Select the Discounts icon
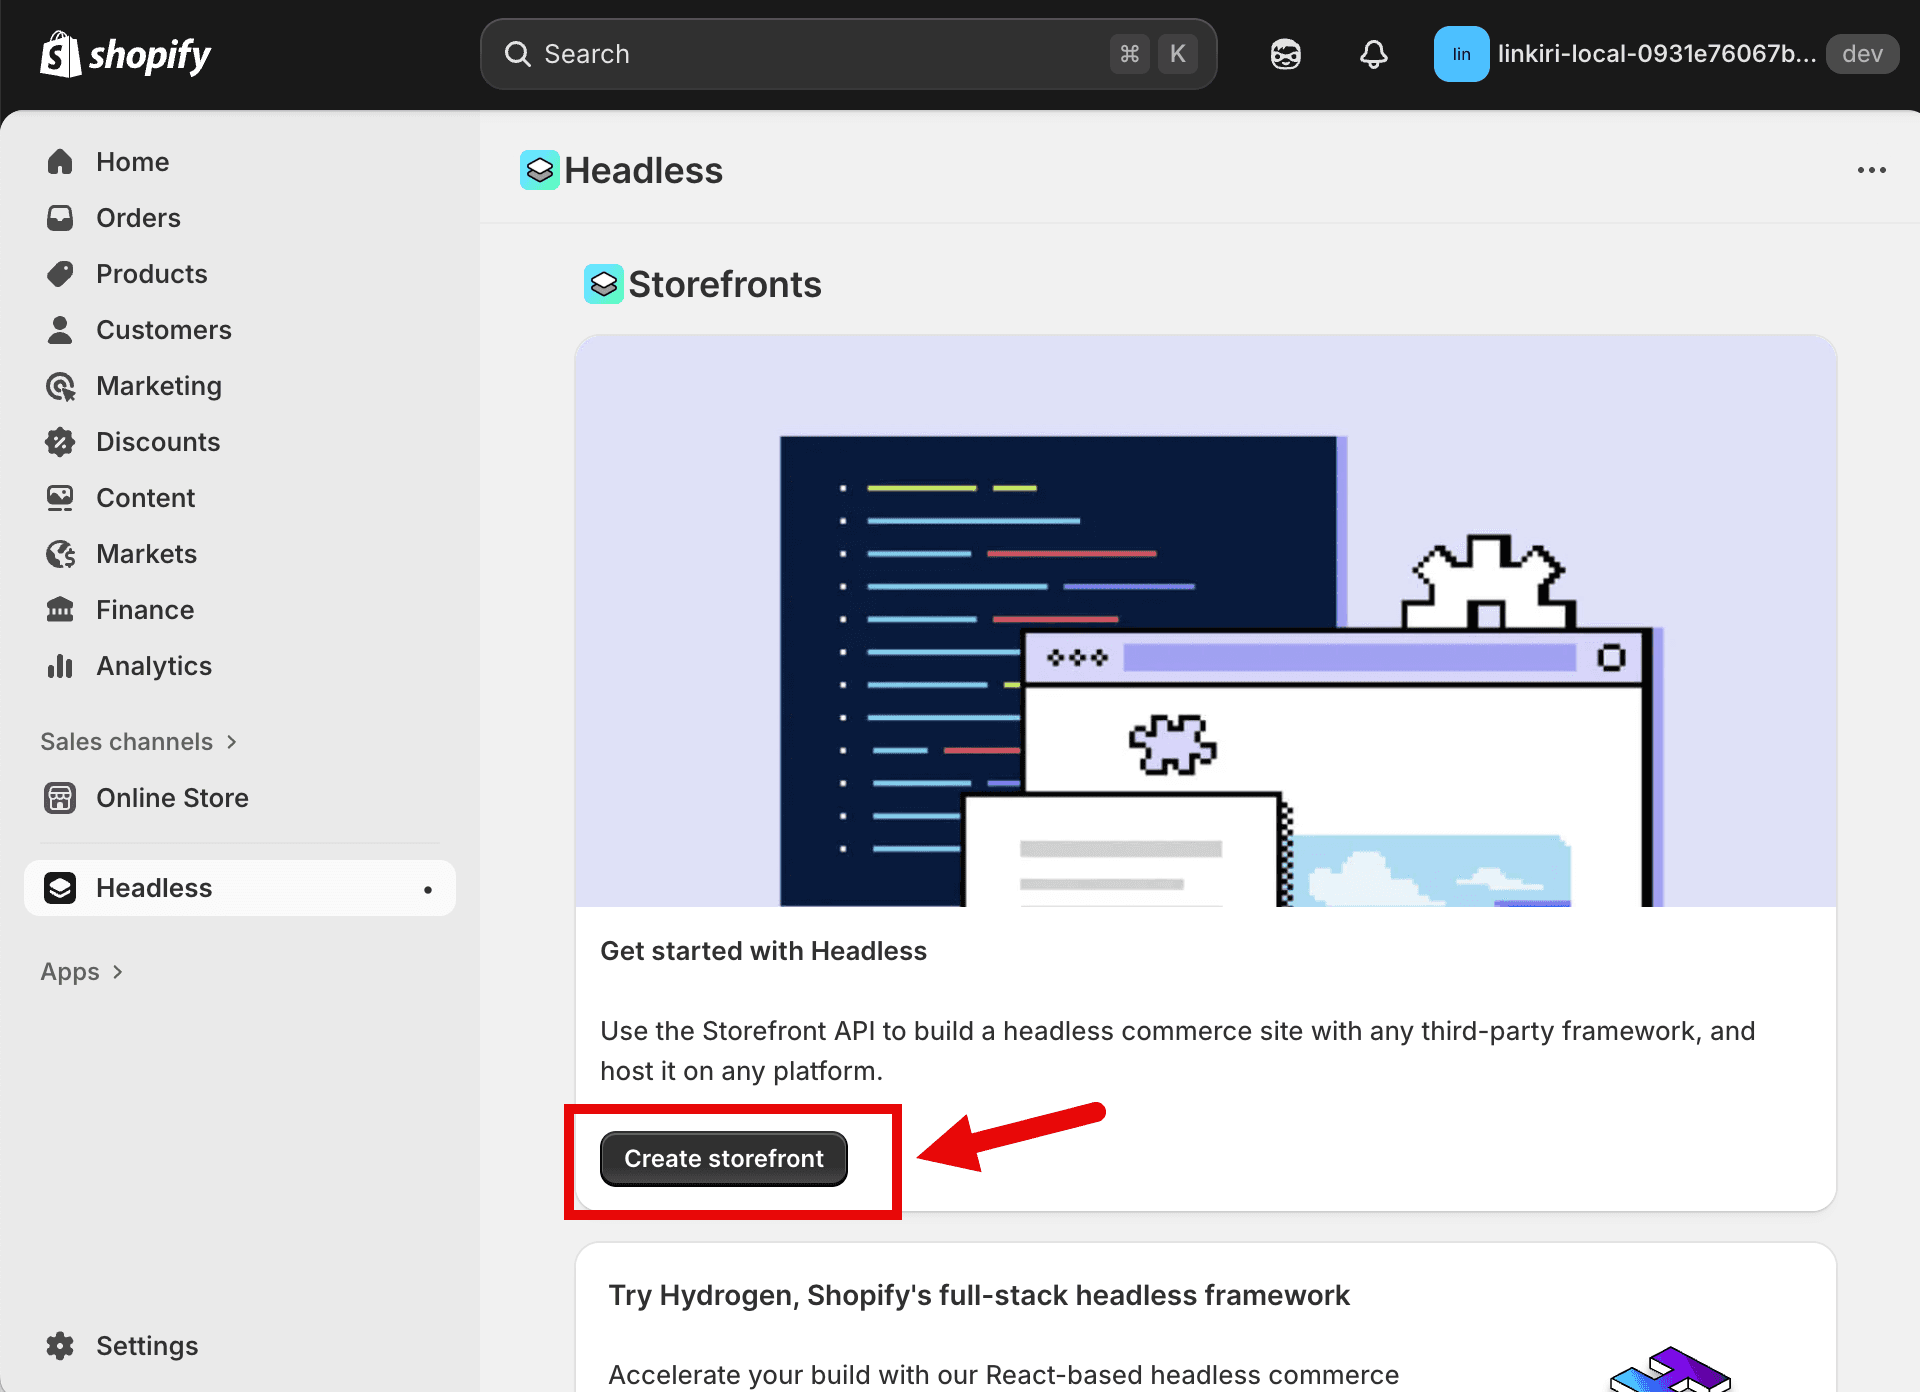1920x1392 pixels. [60, 441]
